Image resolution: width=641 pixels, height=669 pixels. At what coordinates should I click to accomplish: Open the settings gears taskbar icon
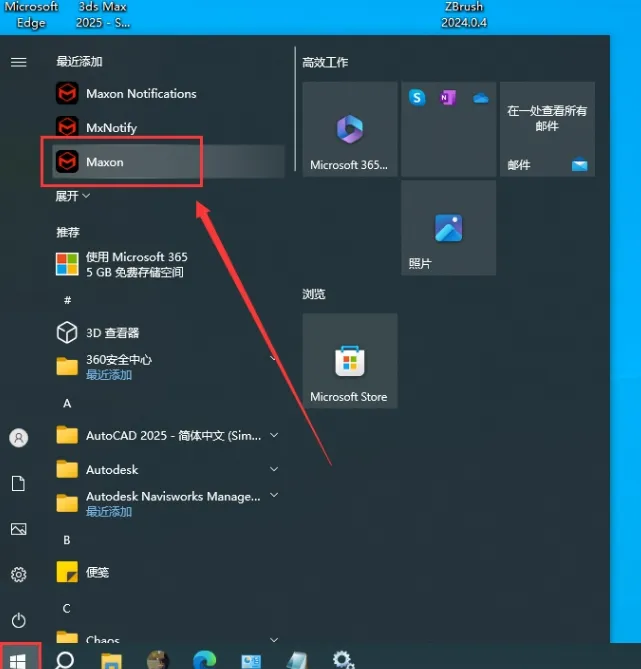click(344, 660)
